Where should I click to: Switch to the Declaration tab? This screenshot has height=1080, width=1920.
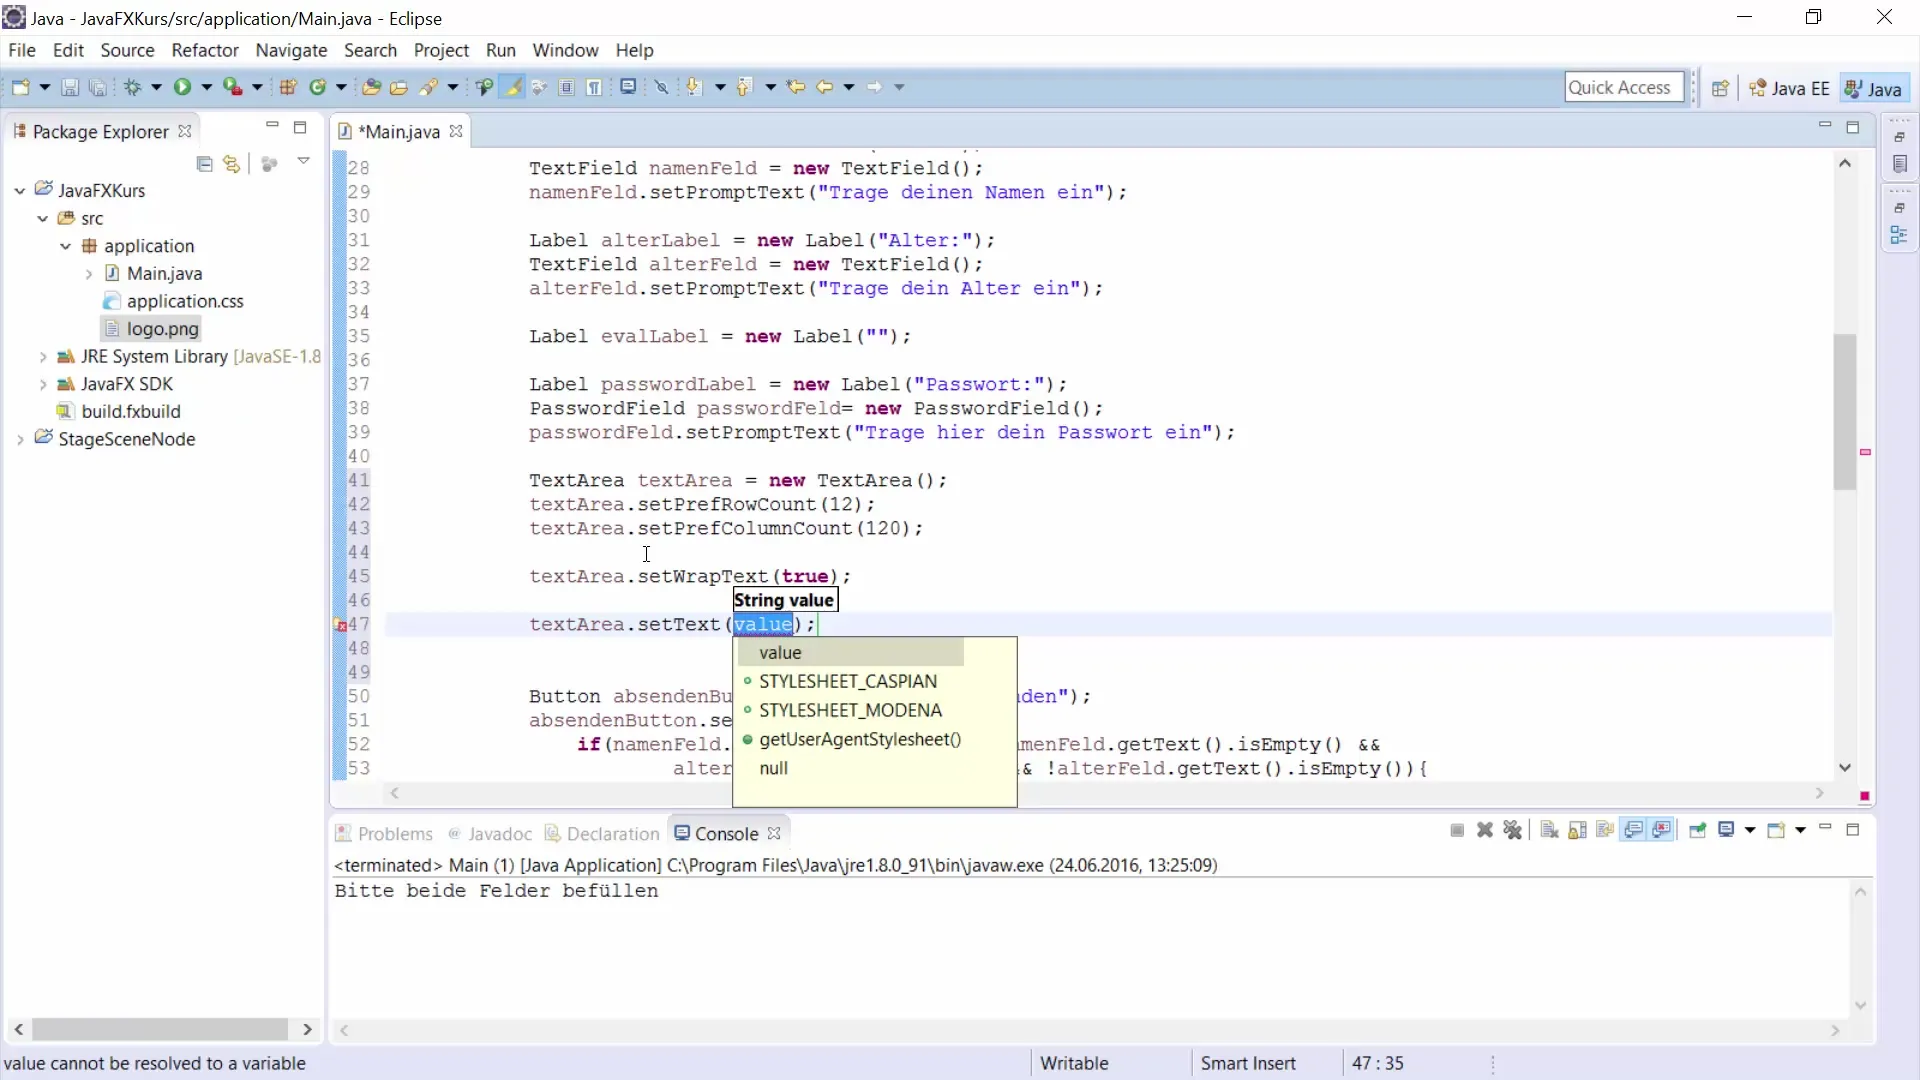(x=602, y=833)
